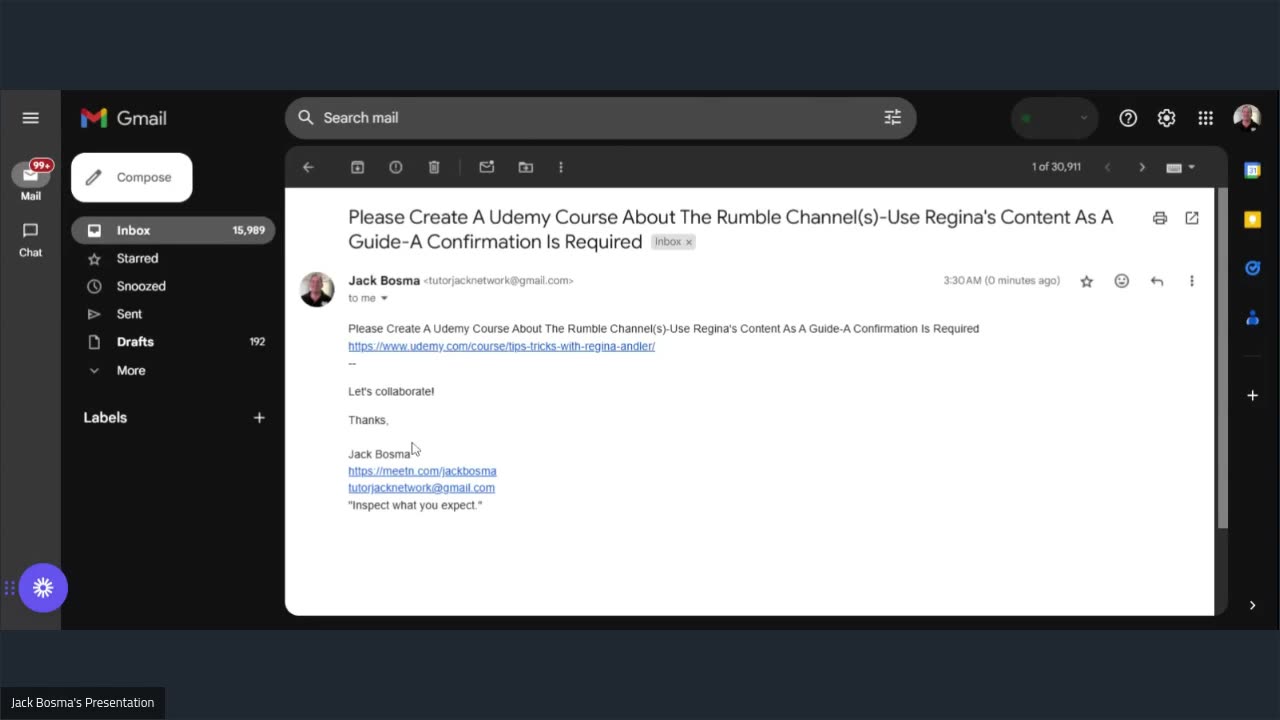Delete this email with trash icon
1280x720 pixels.
[434, 167]
